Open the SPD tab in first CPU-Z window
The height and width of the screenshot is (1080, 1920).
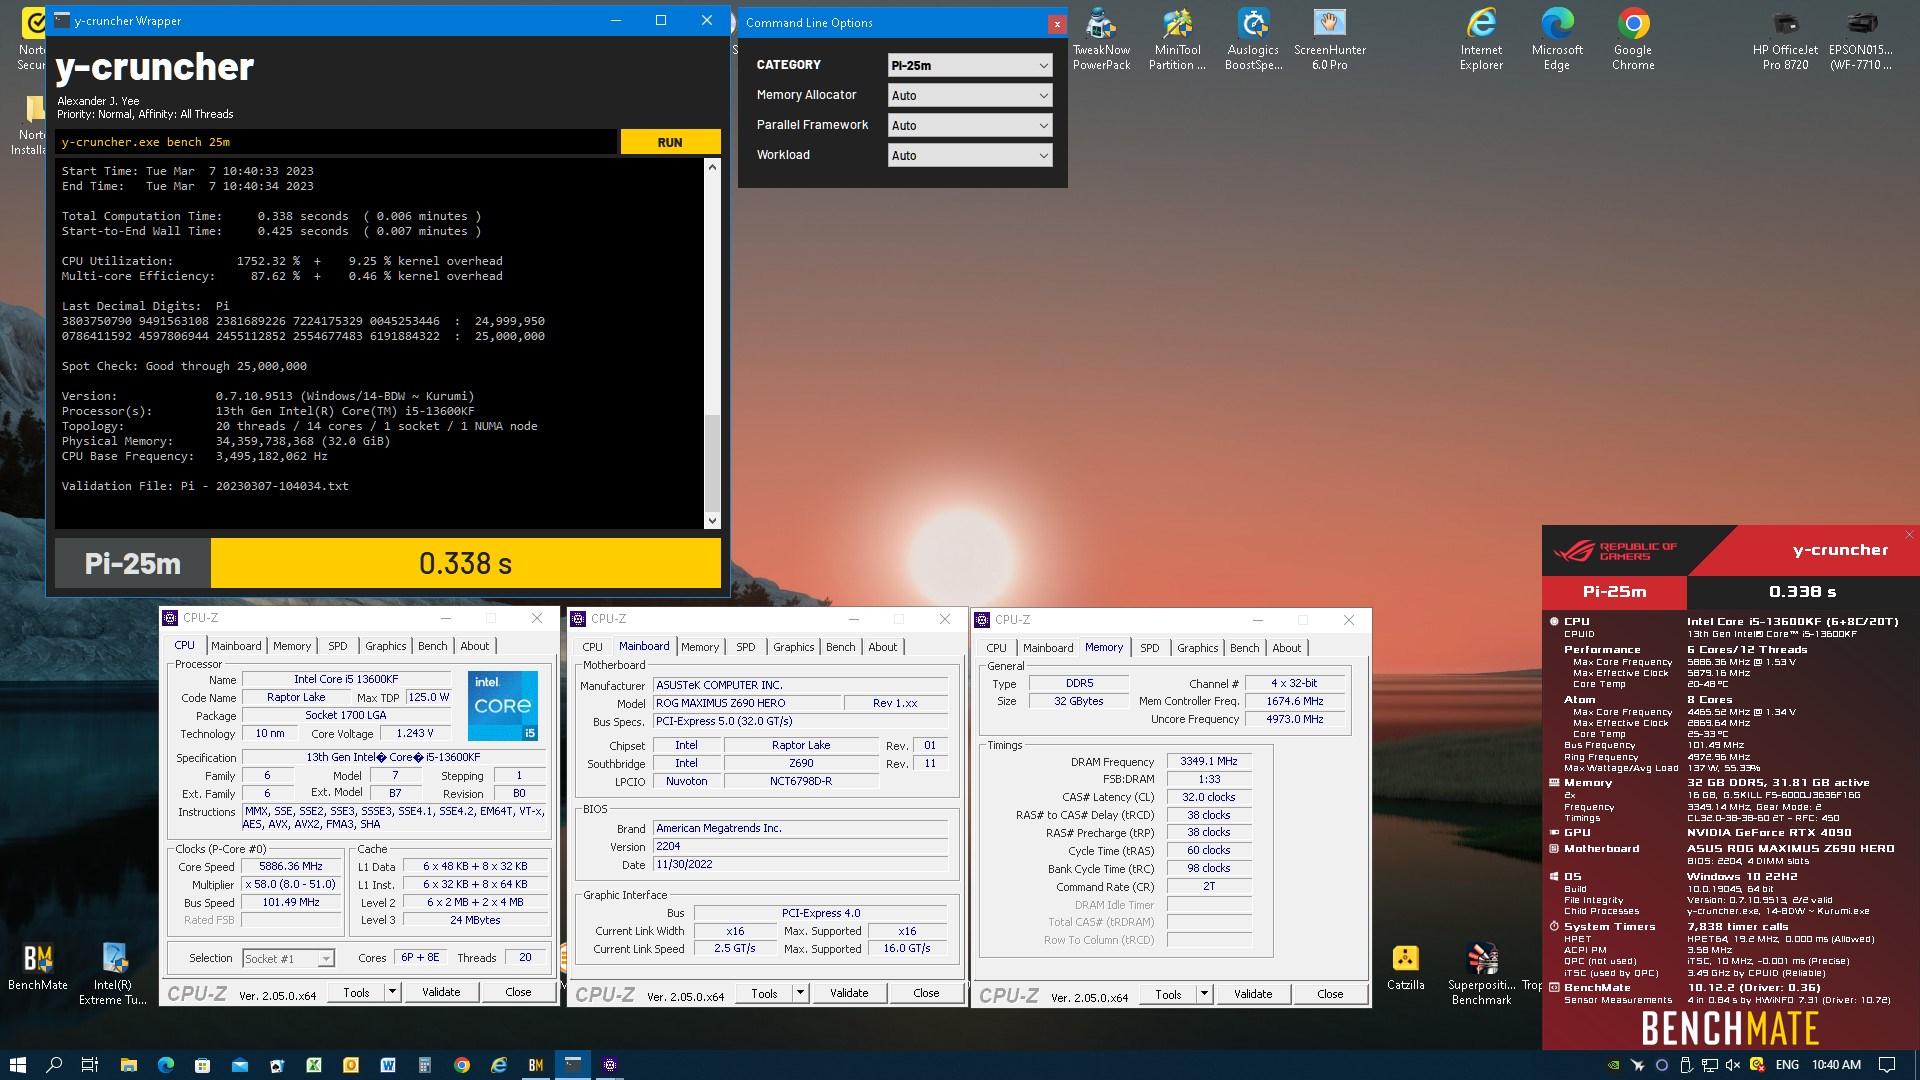[x=338, y=646]
